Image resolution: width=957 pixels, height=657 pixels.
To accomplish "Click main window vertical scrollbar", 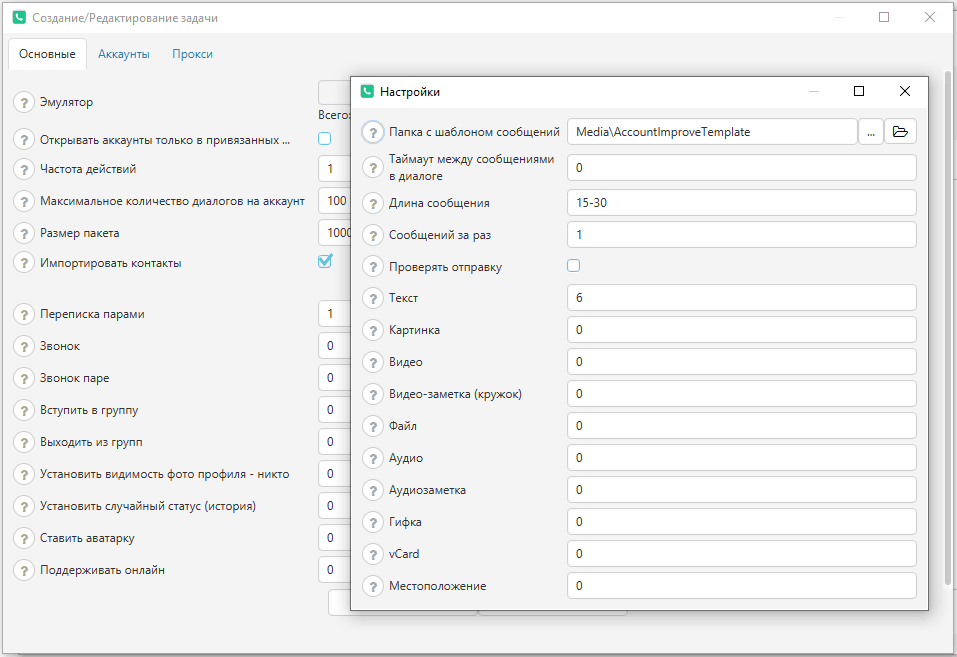I will 948,330.
